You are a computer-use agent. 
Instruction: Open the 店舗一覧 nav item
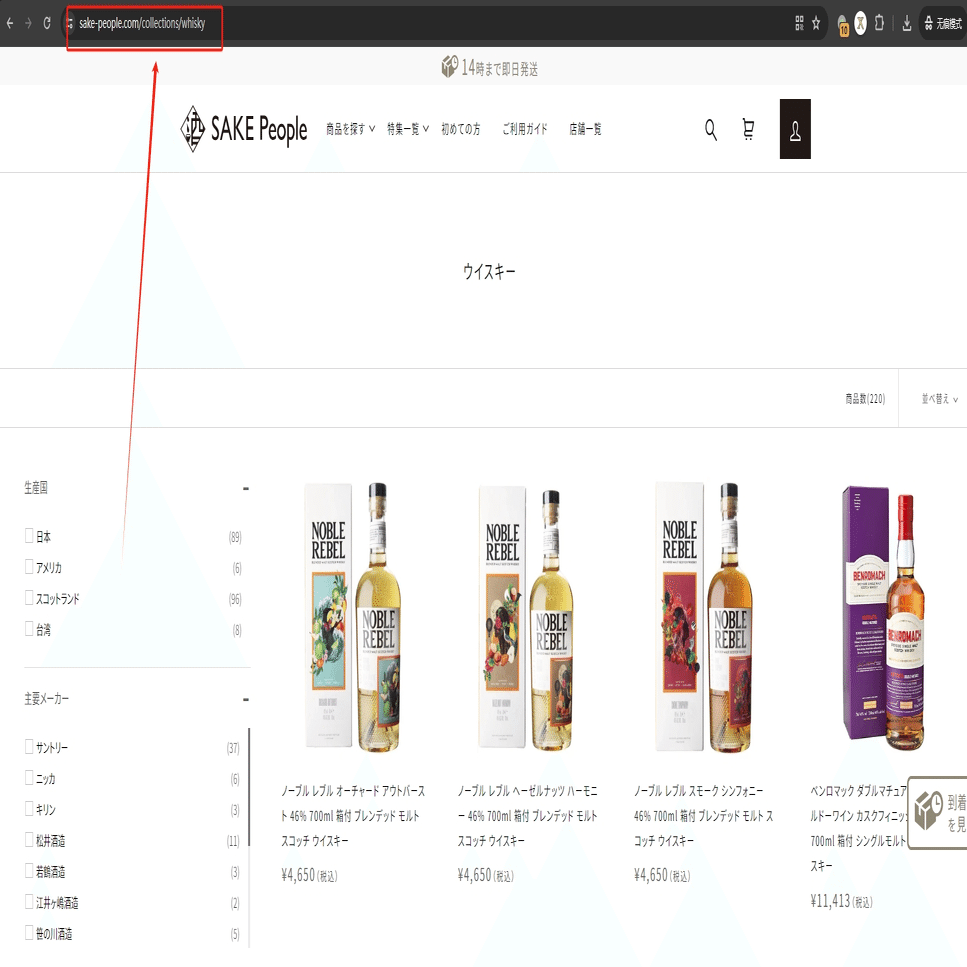[x=585, y=129]
